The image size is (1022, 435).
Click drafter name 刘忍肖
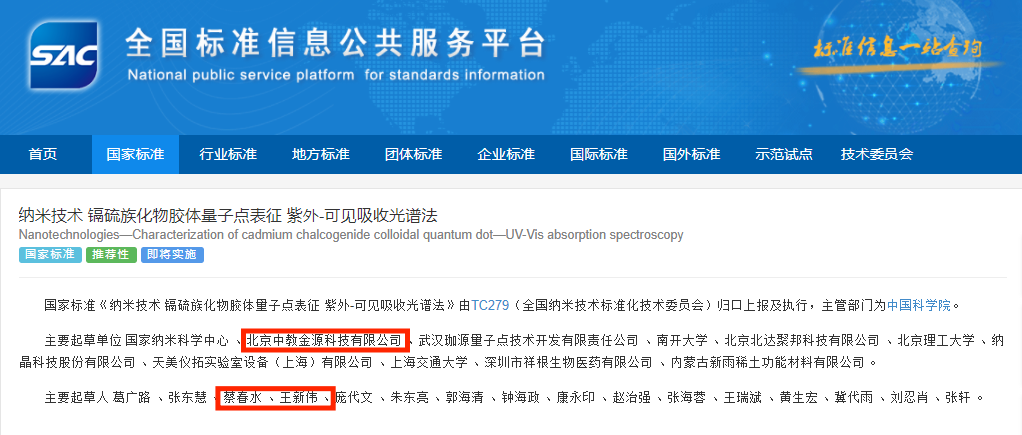click(908, 397)
